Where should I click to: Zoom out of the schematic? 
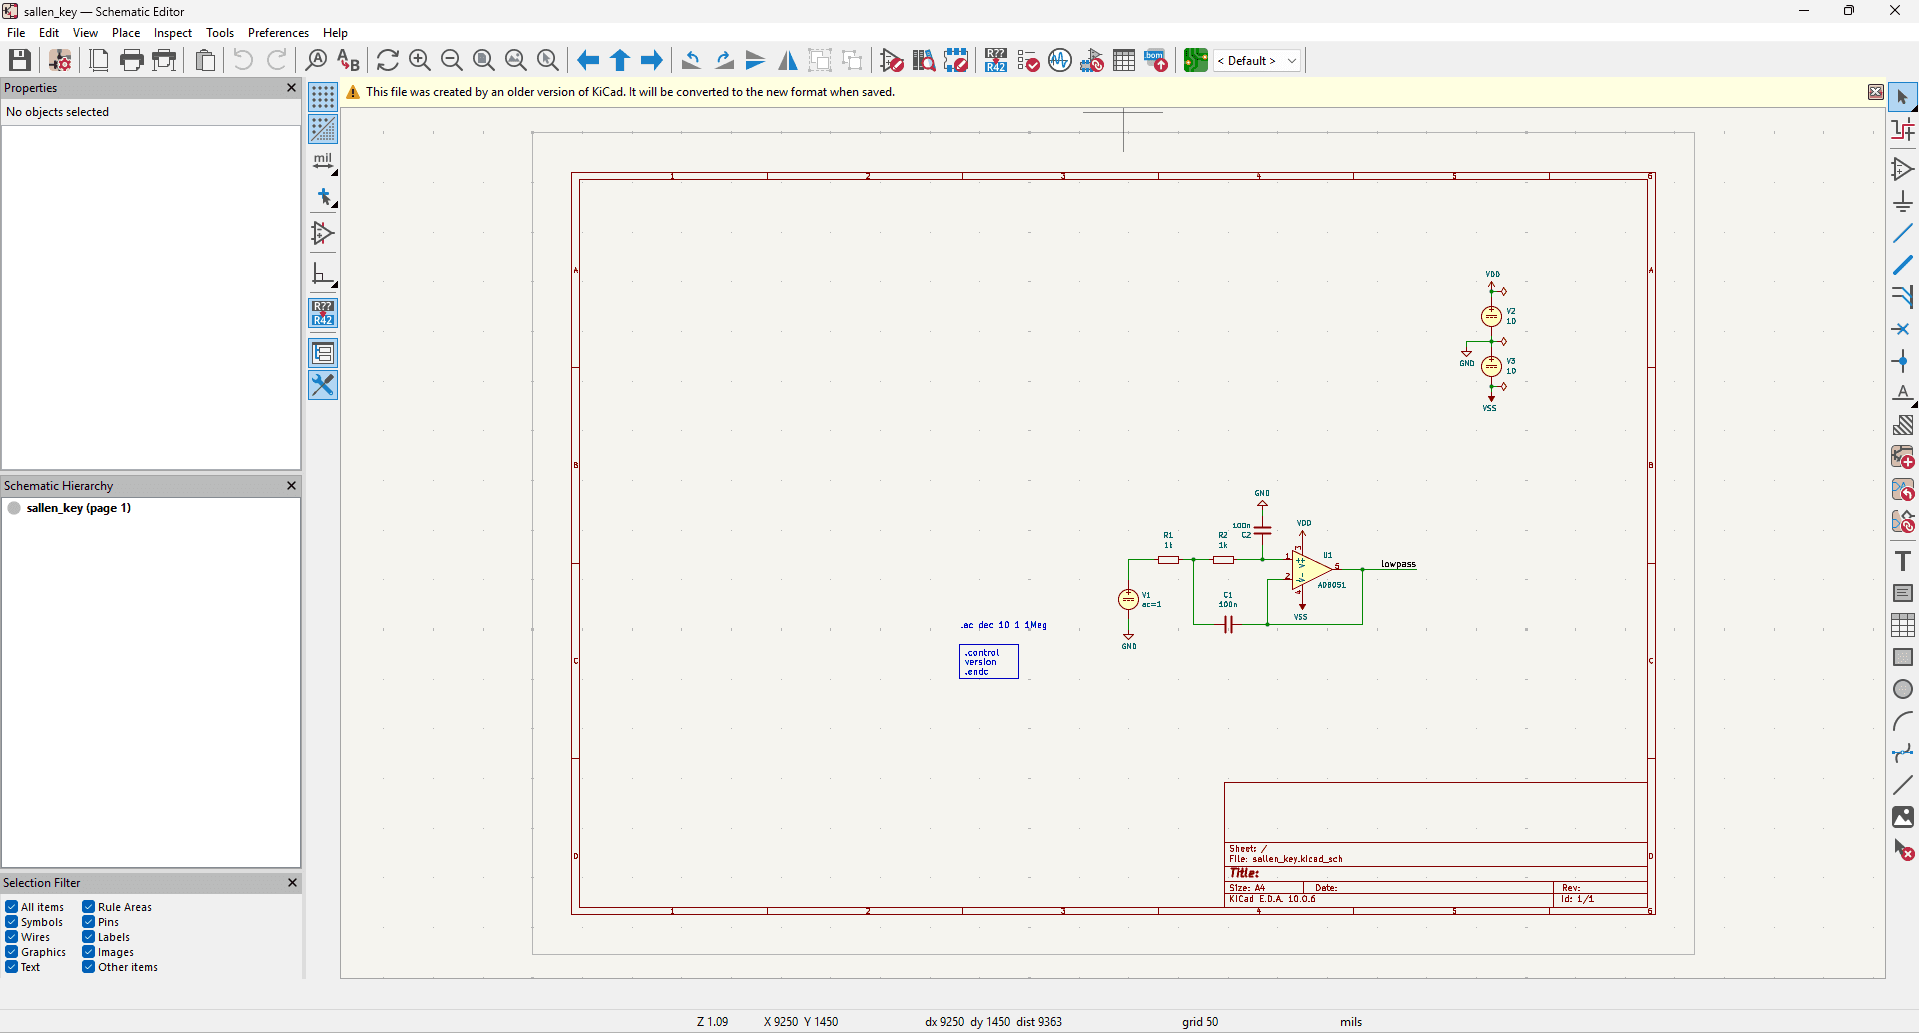pyautogui.click(x=452, y=60)
